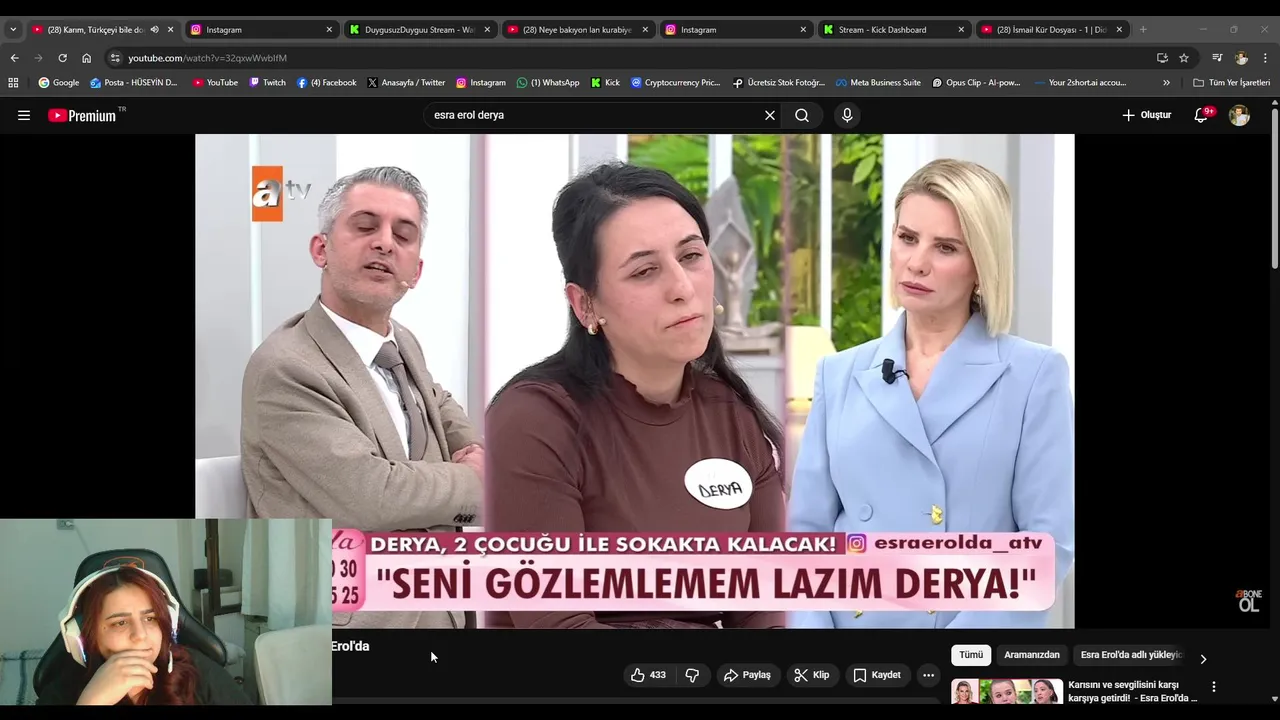The width and height of the screenshot is (1280, 720).
Task: Switch to Neye bakıyon lan kurabiye tab
Action: click(x=577, y=30)
